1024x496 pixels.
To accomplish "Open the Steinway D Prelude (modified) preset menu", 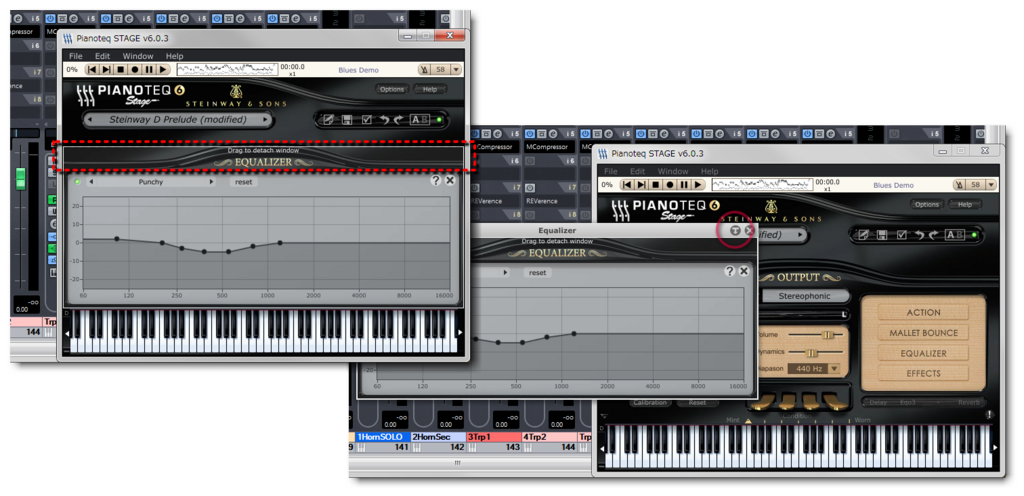I will 177,120.
